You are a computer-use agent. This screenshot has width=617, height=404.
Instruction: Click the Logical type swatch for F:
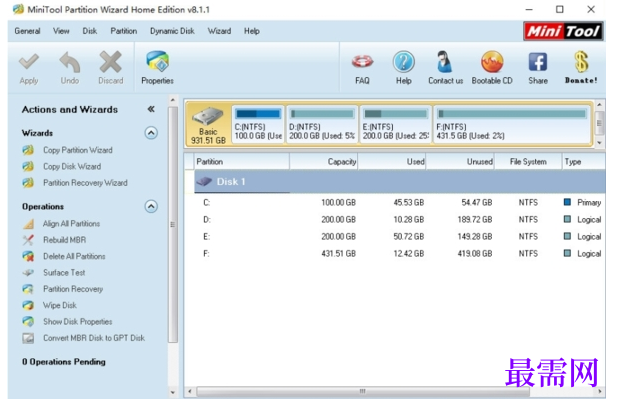point(567,253)
